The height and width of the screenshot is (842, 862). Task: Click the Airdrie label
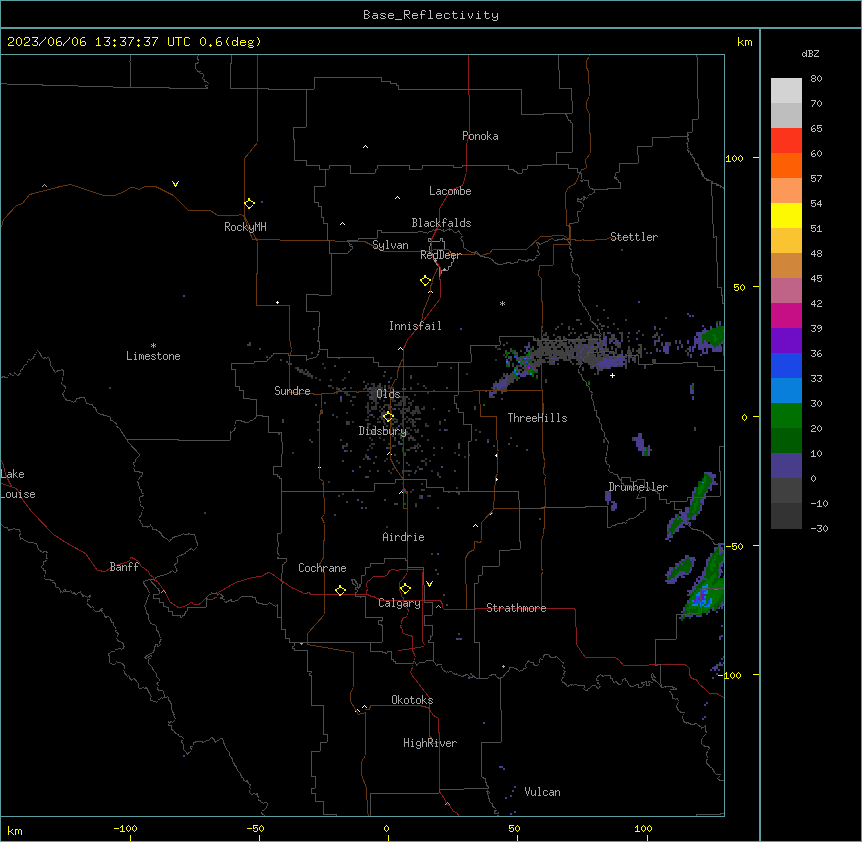tap(404, 537)
